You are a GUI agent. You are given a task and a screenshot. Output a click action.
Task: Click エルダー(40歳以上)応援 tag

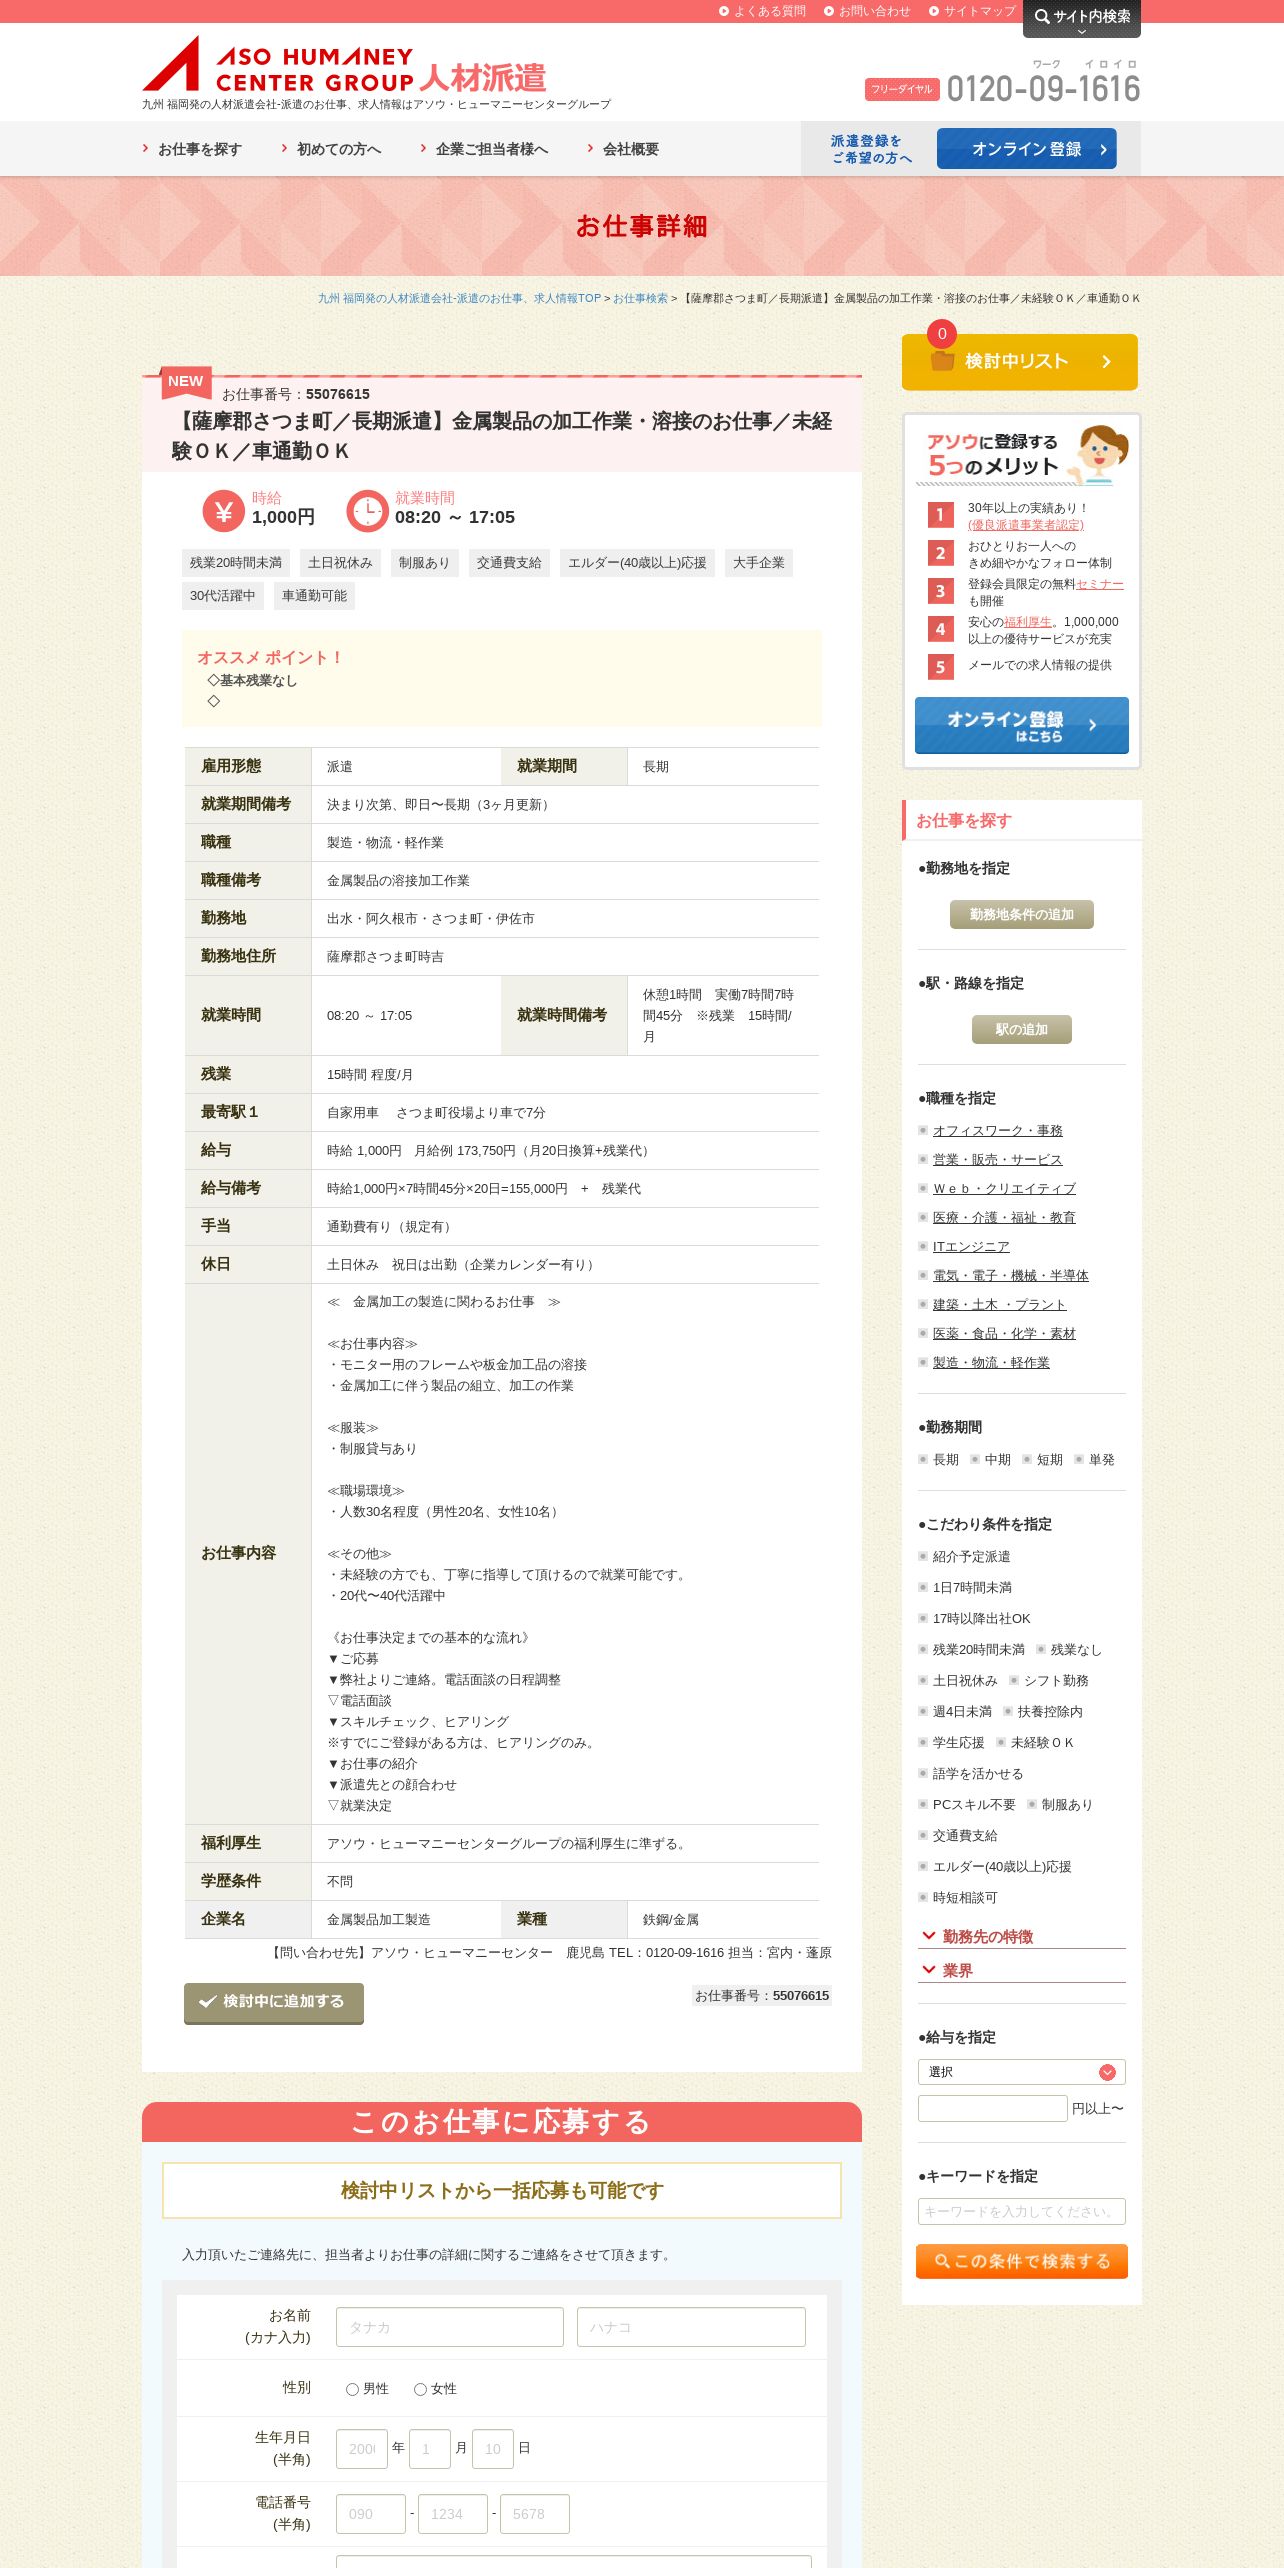coord(637,563)
